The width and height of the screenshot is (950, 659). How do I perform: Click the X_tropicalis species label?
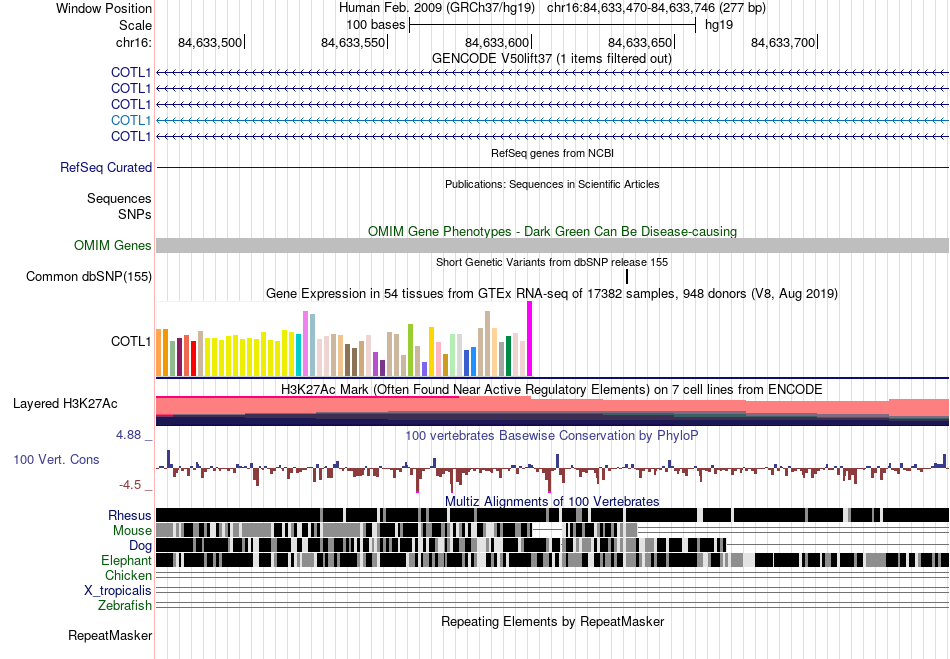coord(118,591)
